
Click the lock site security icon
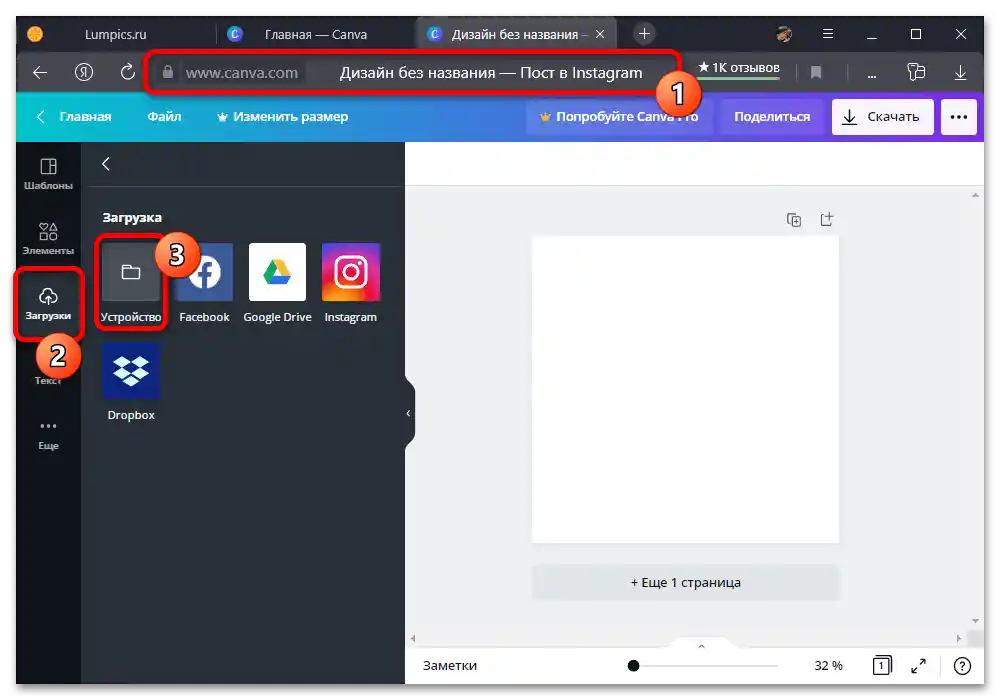(x=168, y=72)
